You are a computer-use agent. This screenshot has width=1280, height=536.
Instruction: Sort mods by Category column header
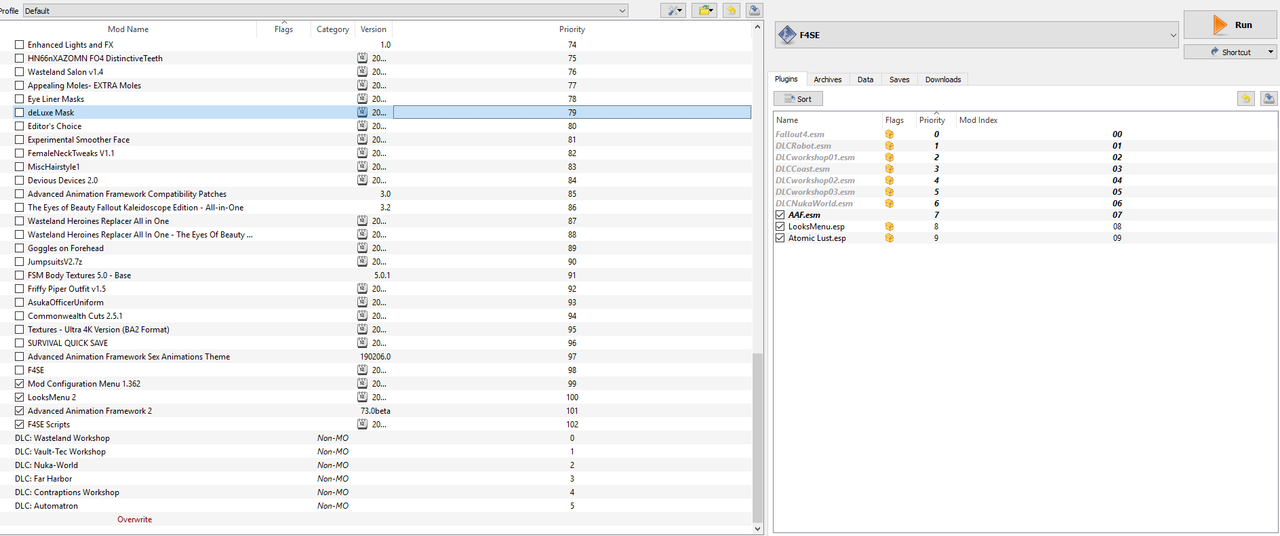(x=333, y=29)
